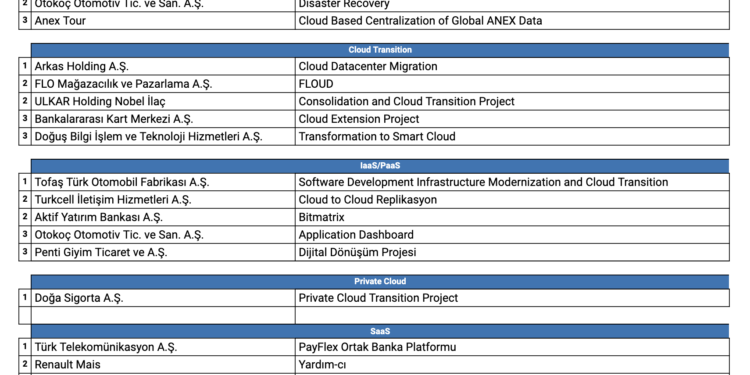Select the Anex Tour company cell

(163, 21)
